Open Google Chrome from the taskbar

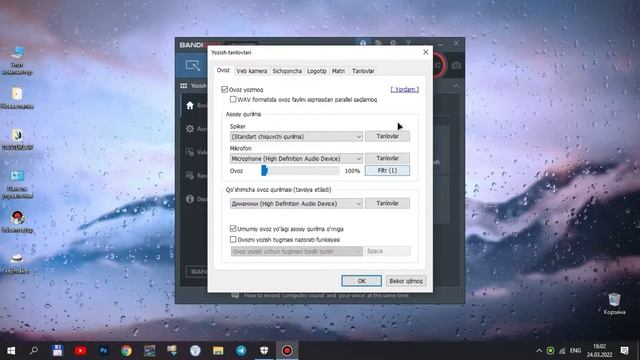127,351
